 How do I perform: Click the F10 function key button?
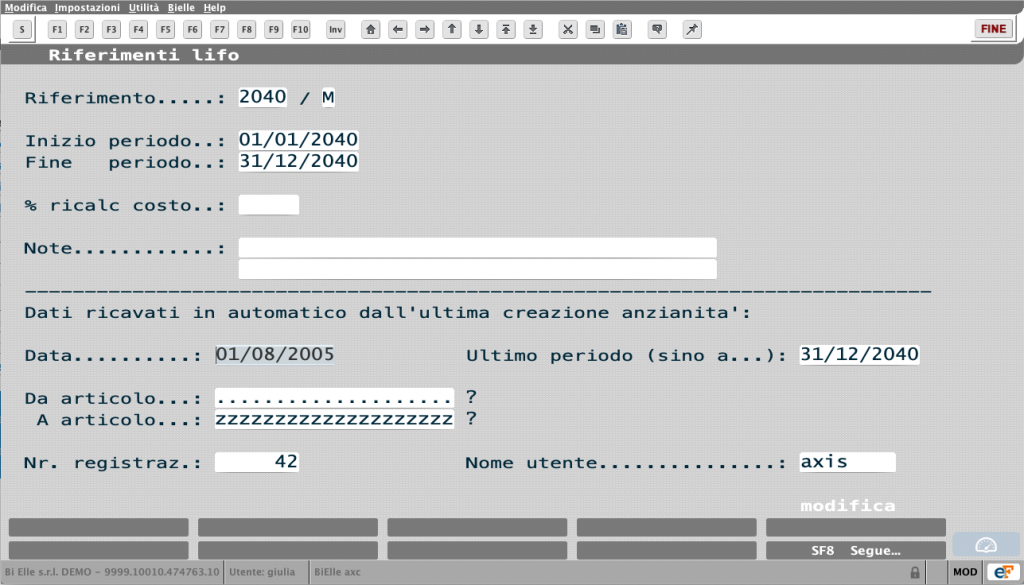pyautogui.click(x=300, y=29)
